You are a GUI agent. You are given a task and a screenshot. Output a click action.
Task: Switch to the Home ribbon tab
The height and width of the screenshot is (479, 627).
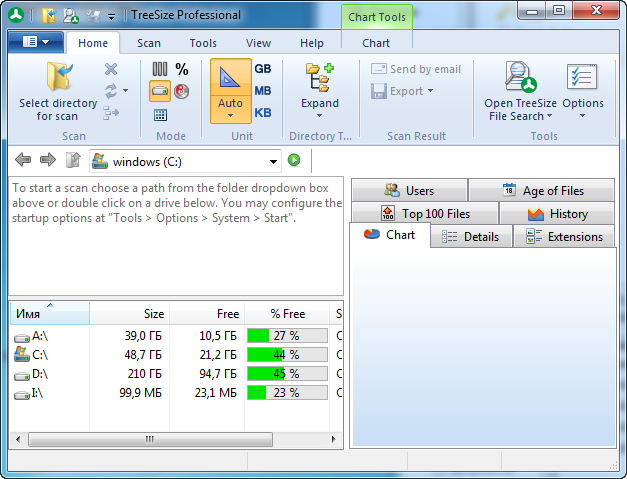click(x=93, y=43)
